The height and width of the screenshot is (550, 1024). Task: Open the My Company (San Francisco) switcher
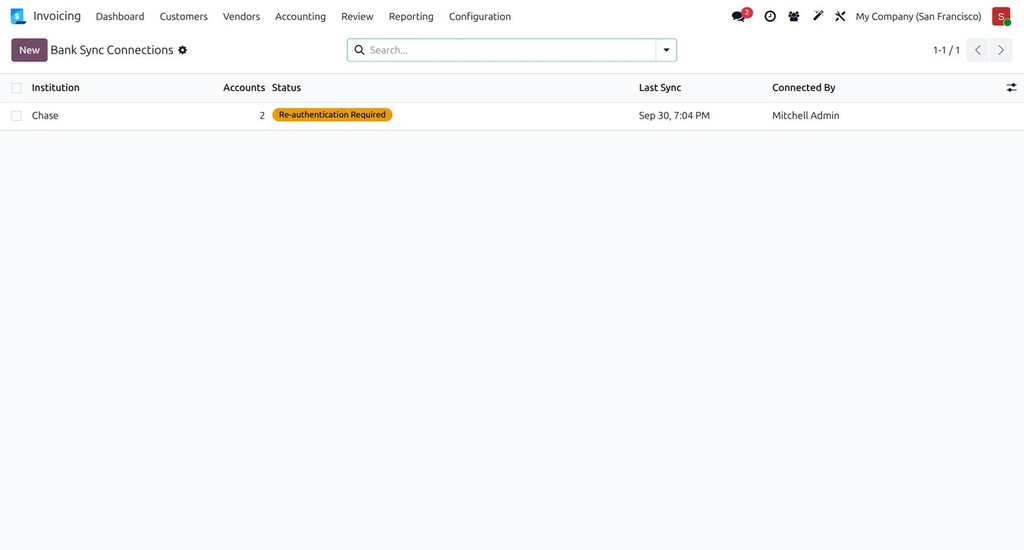click(918, 16)
